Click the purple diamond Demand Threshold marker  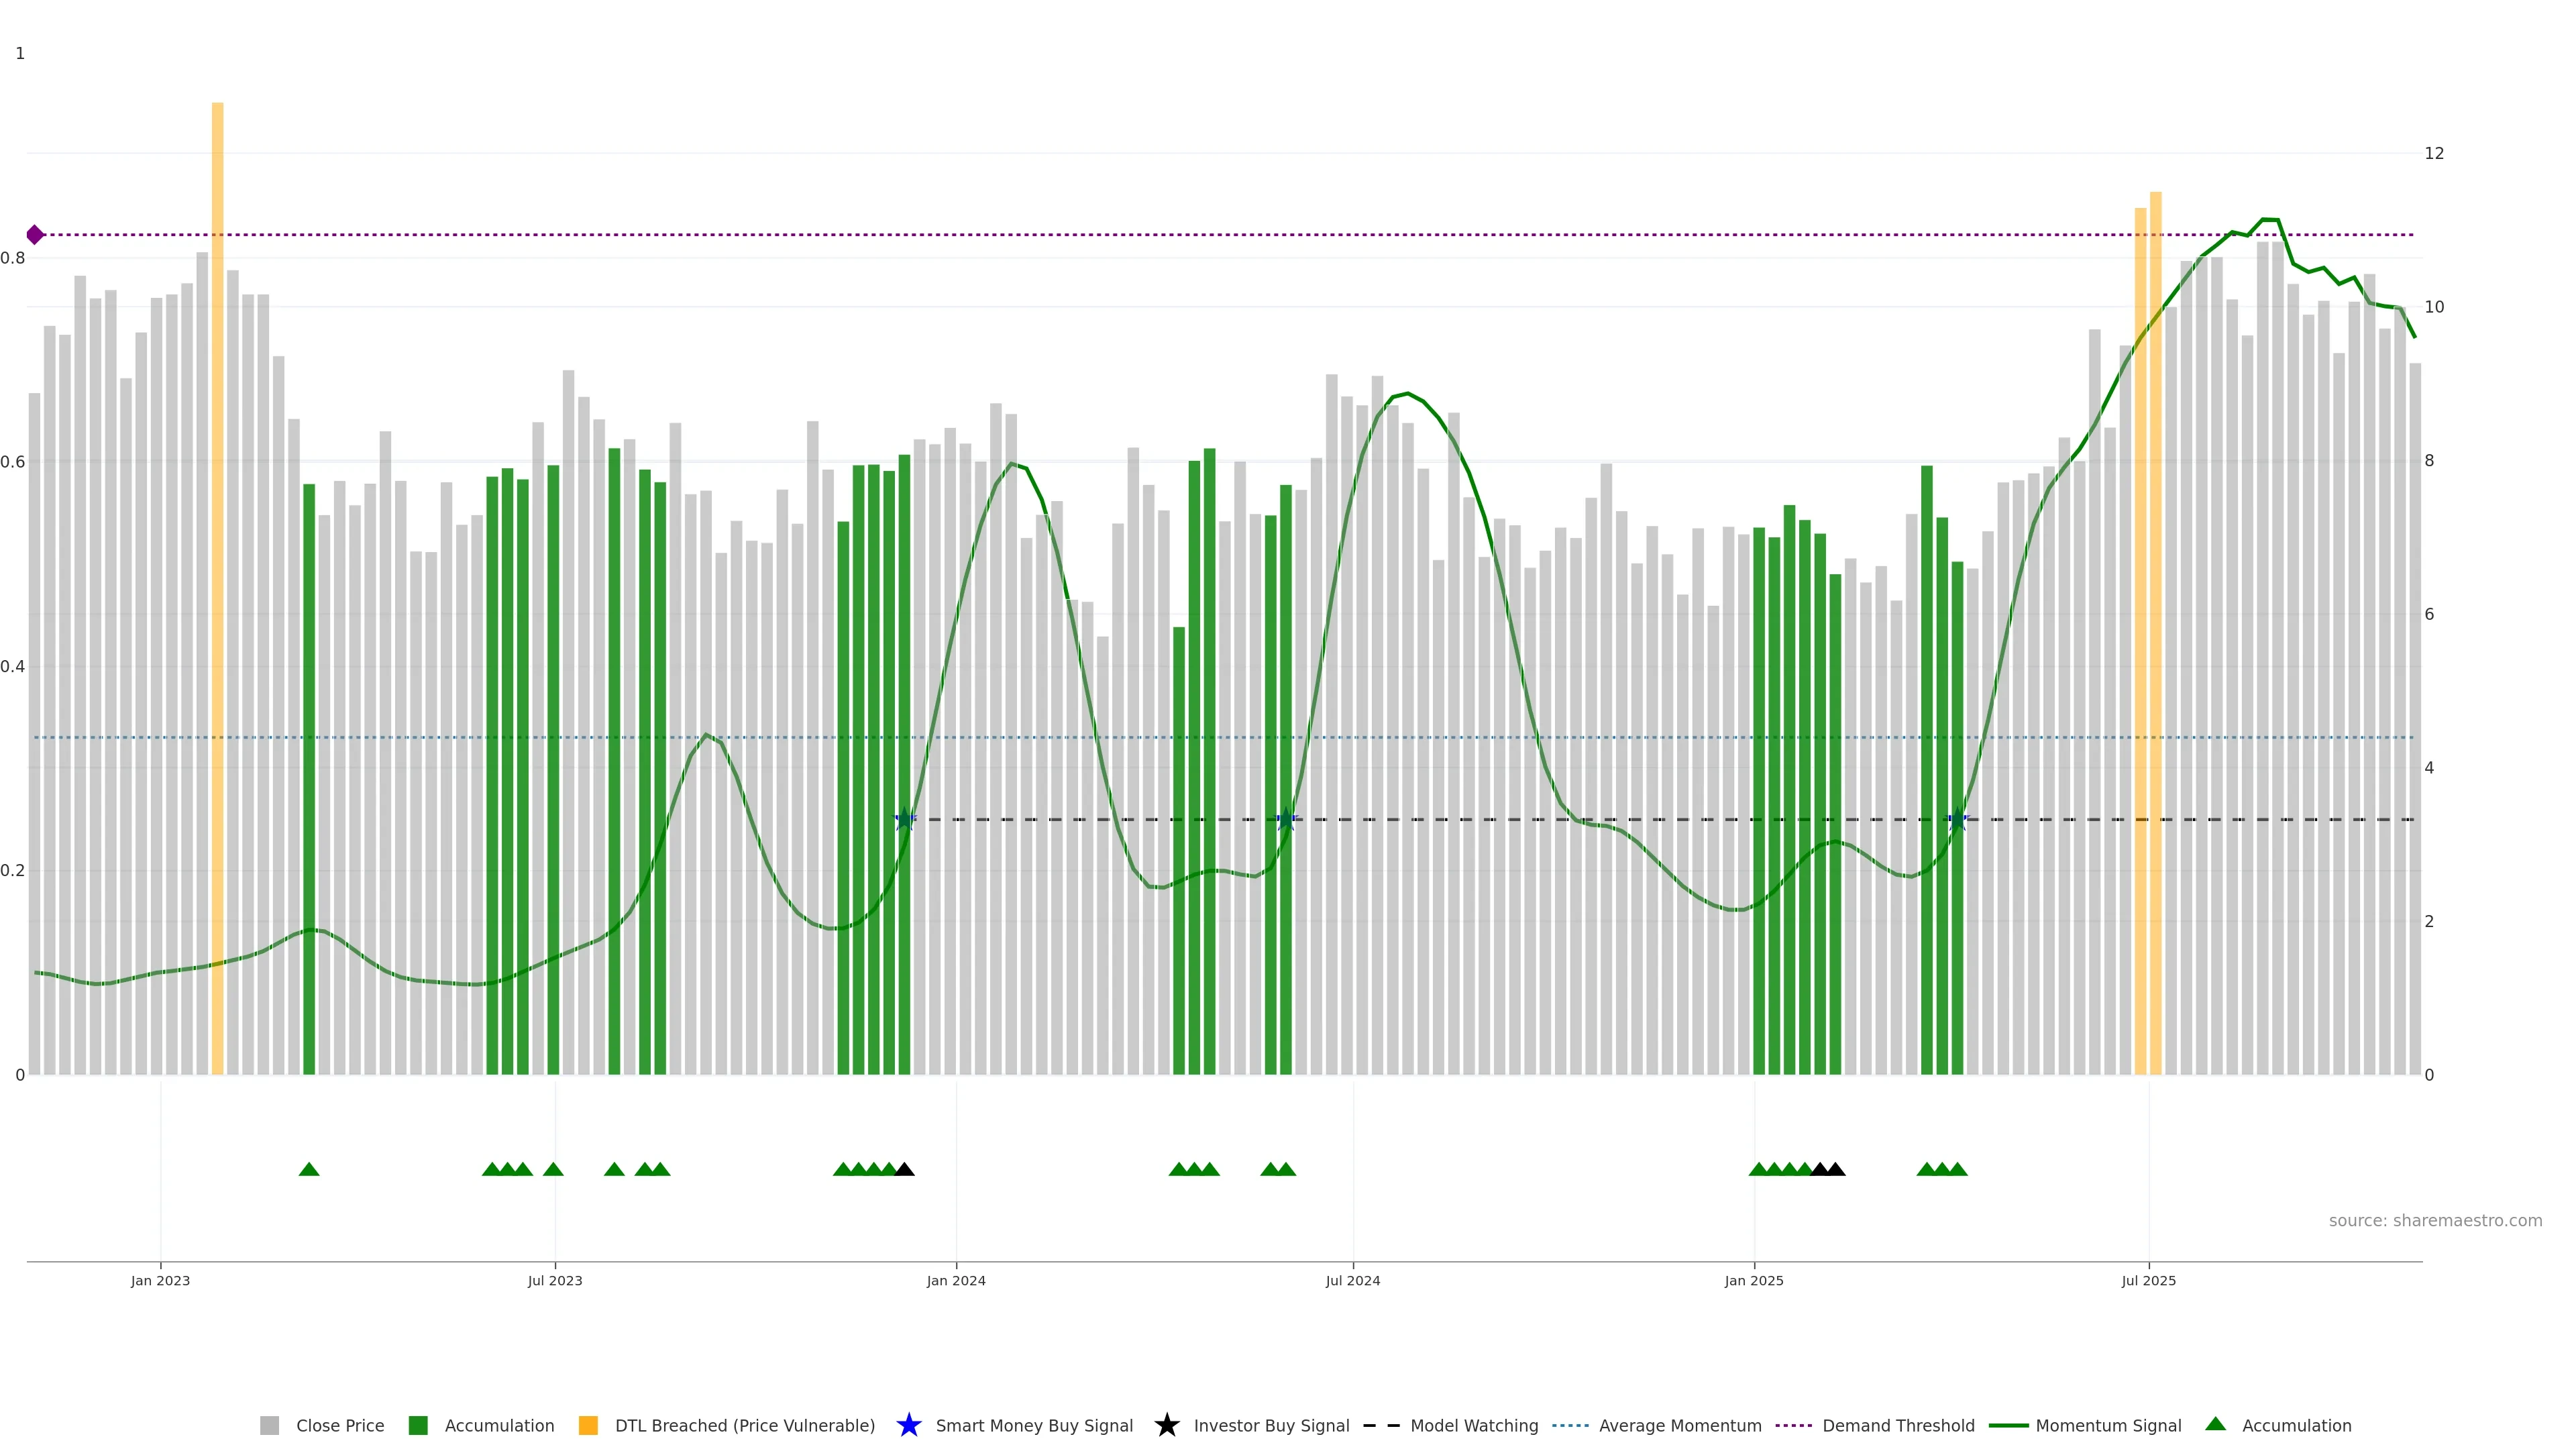pyautogui.click(x=35, y=235)
